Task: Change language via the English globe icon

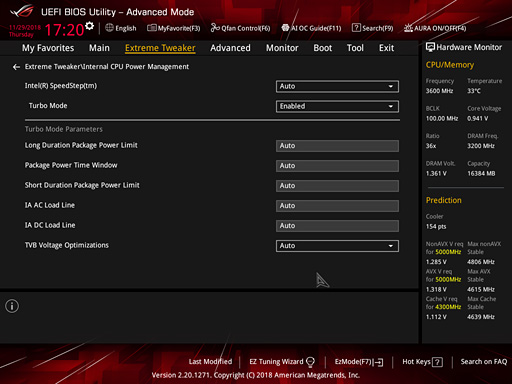Action: pos(109,28)
